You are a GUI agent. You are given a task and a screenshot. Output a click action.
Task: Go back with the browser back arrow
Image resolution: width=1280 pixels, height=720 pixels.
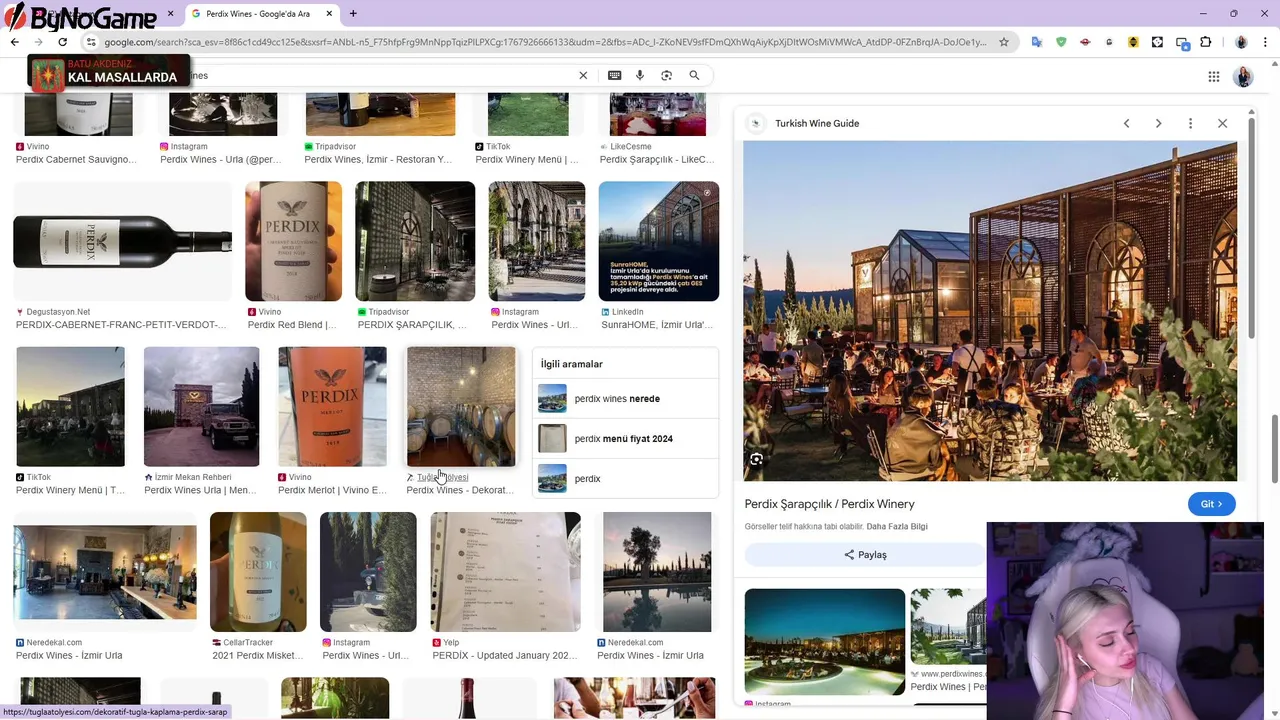[x=14, y=42]
